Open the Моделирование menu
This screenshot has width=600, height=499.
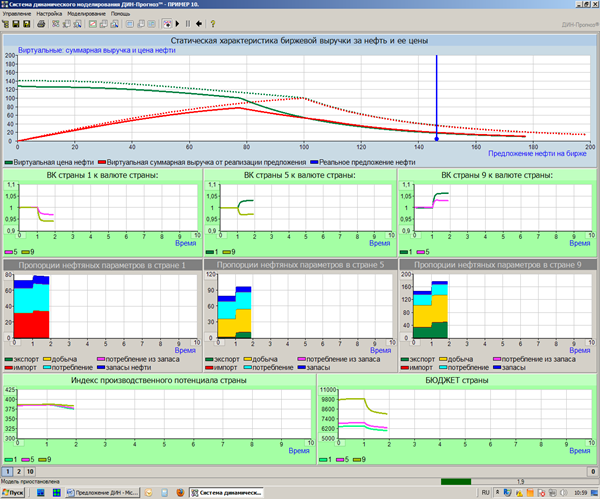(87, 13)
